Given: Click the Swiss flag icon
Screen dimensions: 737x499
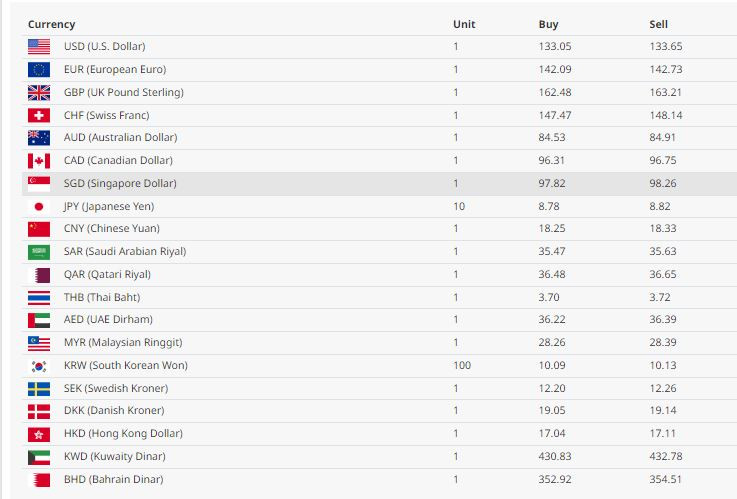Looking at the screenshot, I should click(39, 115).
